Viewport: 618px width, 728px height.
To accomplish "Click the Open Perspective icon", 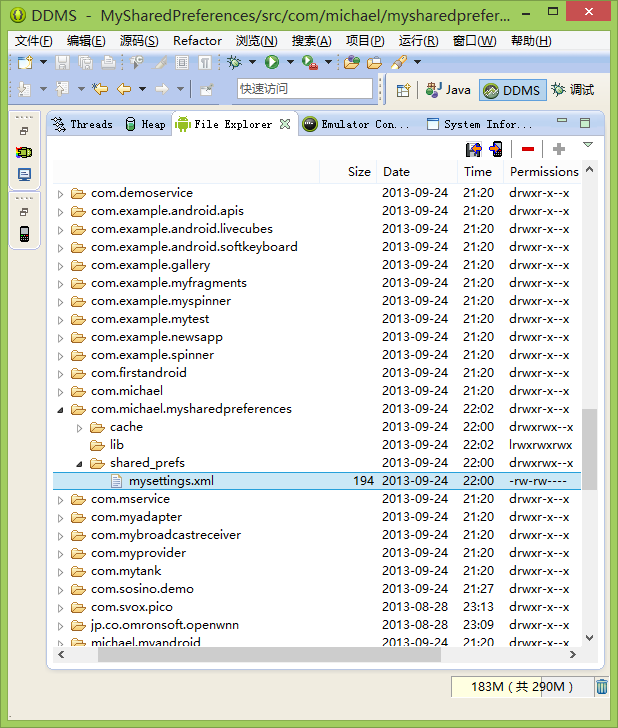I will tap(403, 90).
